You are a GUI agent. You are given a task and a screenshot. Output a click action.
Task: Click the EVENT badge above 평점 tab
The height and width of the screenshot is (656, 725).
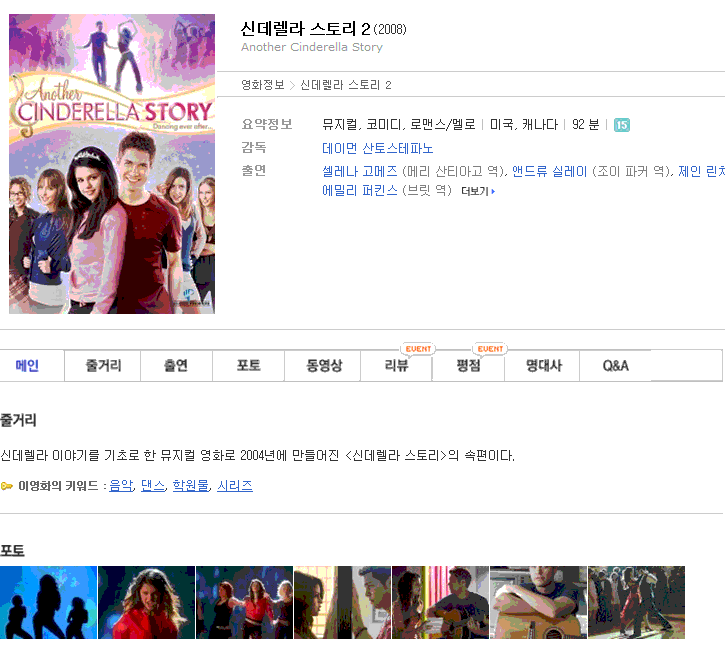(490, 349)
